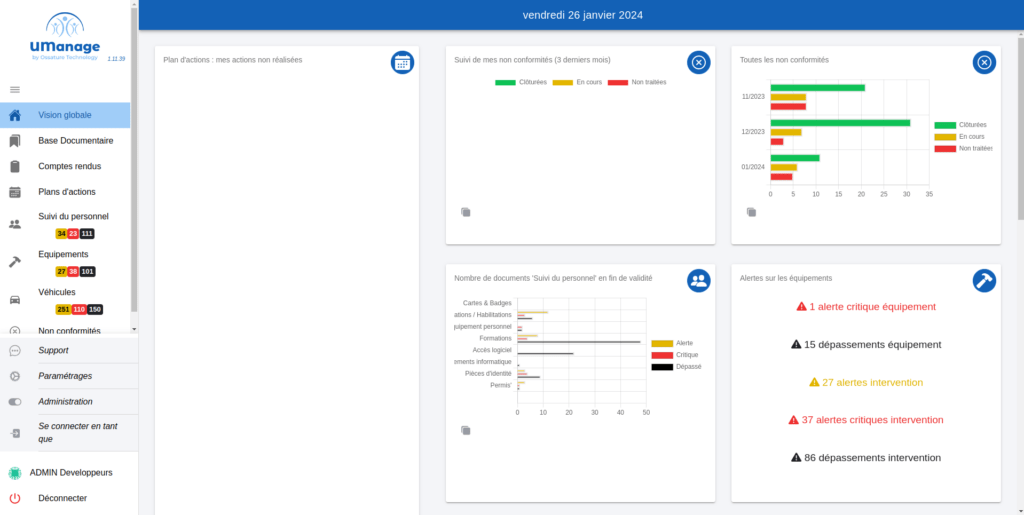Image resolution: width=1024 pixels, height=515 pixels.
Task: Click the bookmark icon for Base Documentaire
Action: (15, 141)
